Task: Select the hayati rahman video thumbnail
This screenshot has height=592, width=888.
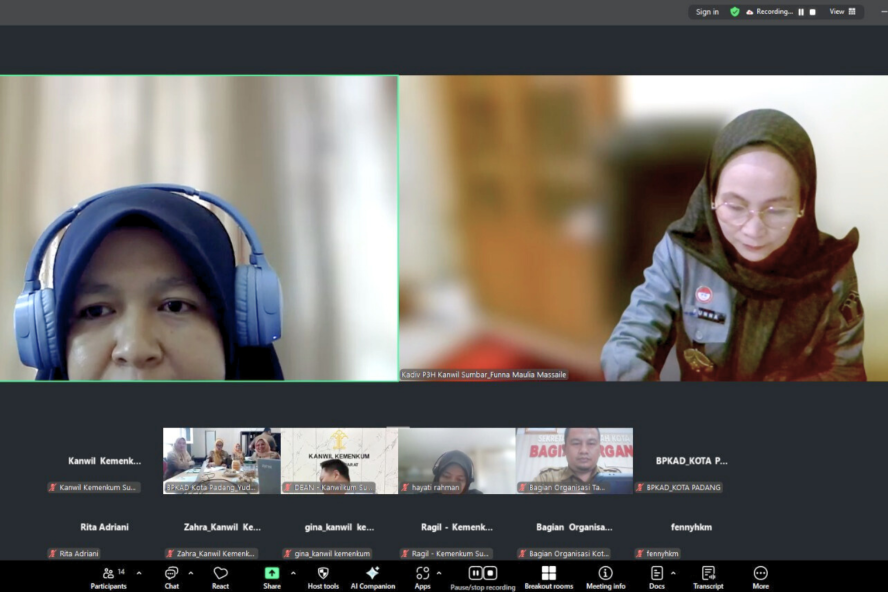Action: (x=456, y=461)
